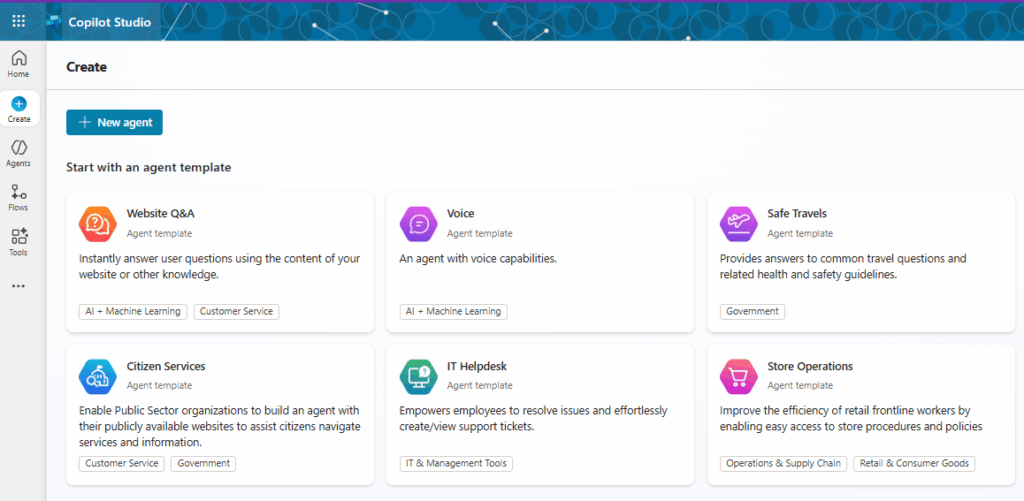Open the IT Helpdesk template title
Viewport: 1024px width, 501px height.
477,366
